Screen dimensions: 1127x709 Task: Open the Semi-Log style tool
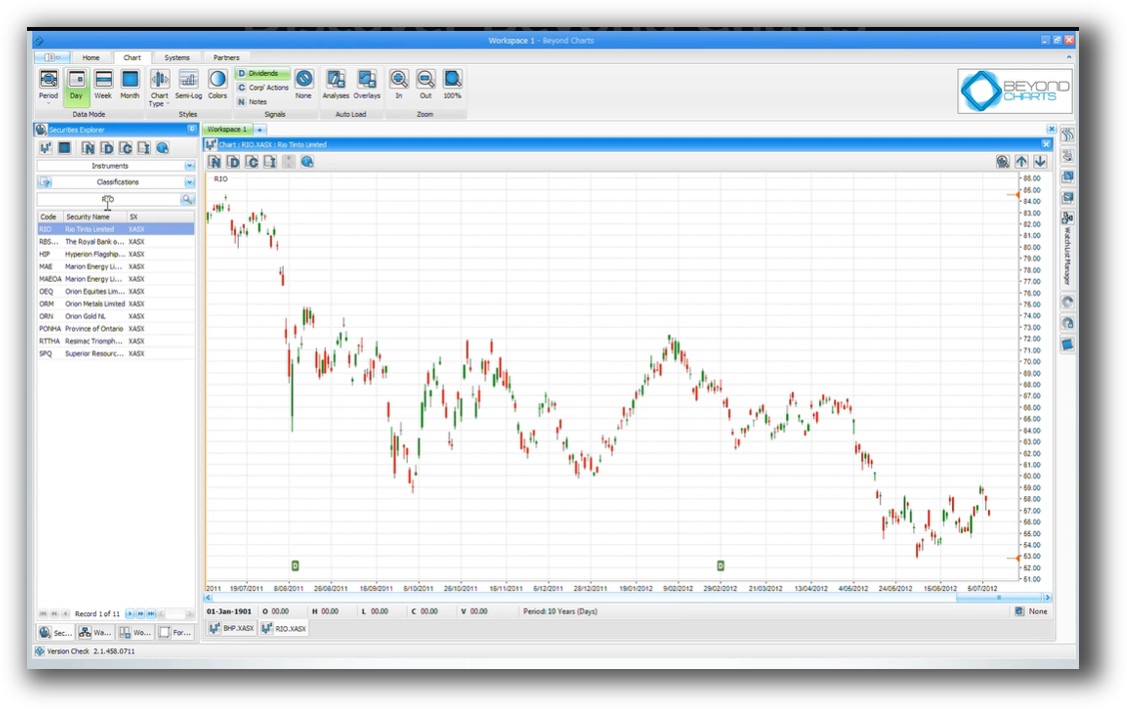(187, 85)
